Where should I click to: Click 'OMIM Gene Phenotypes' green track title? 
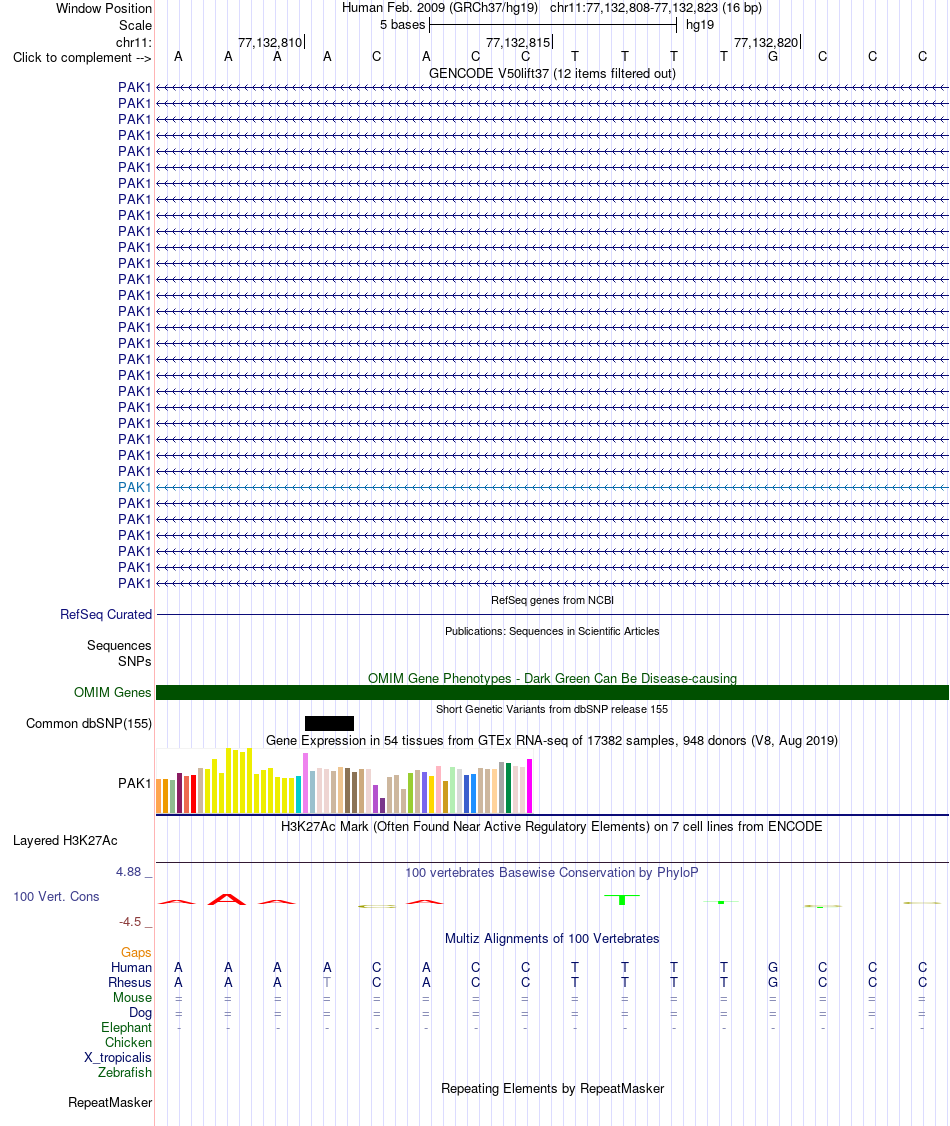point(552,679)
